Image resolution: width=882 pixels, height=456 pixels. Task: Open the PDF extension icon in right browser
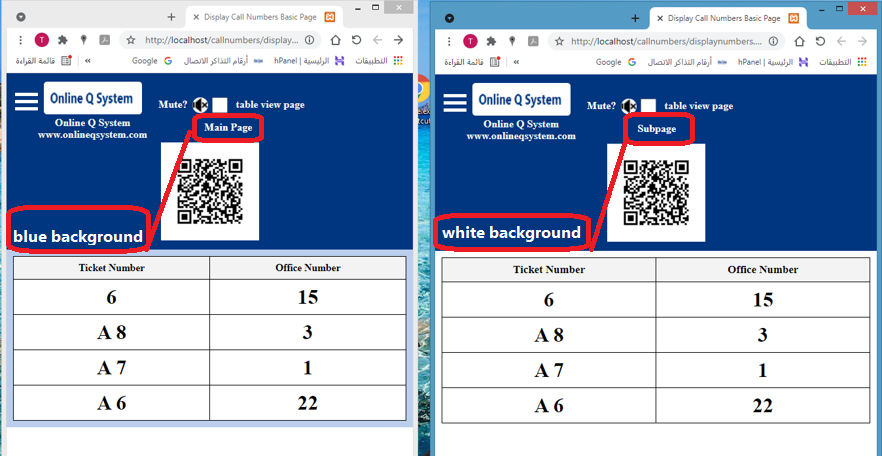[x=534, y=42]
